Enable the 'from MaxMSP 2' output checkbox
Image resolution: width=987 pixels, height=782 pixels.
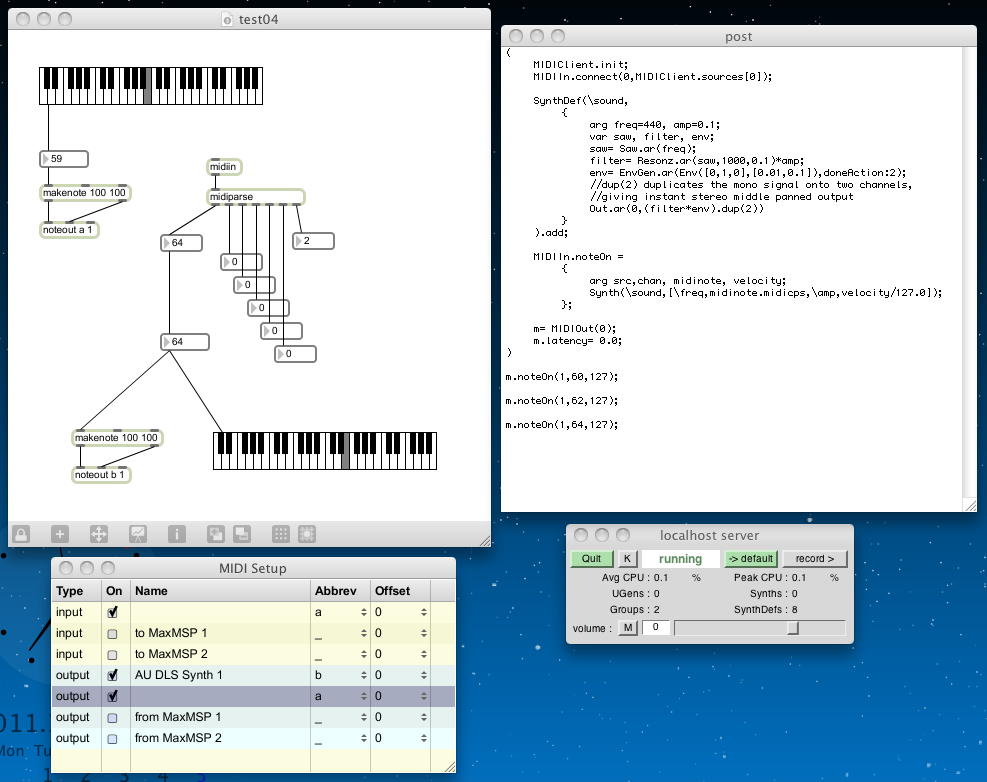[x=112, y=738]
